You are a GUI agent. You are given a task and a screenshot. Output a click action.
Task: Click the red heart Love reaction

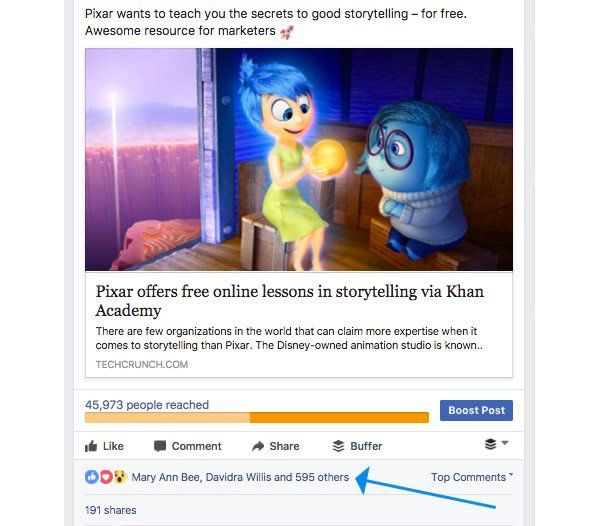coord(106,477)
